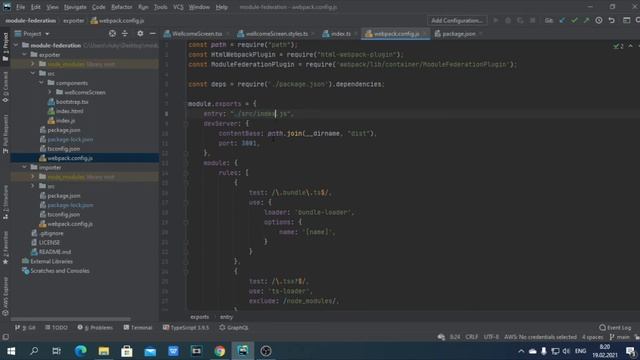Viewport: 640px width, 360px height.
Task: Open Google Chrome from taskbar
Action: 220,351
